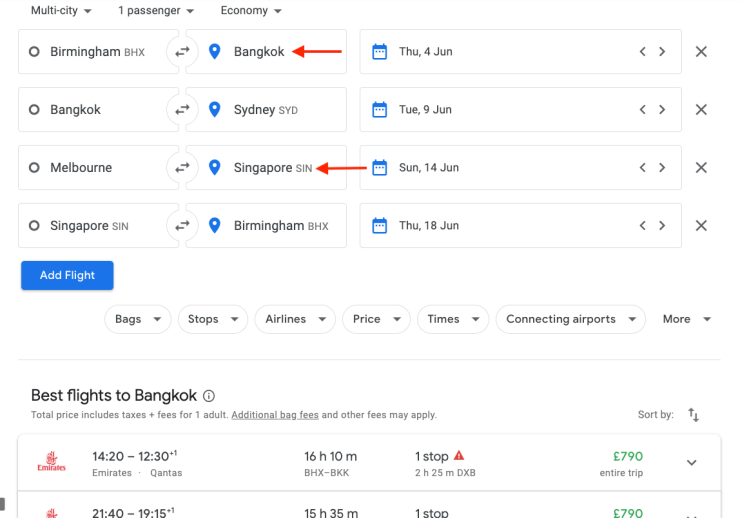Open the Connecting airports filter
This screenshot has height=518, width=740.
570,319
